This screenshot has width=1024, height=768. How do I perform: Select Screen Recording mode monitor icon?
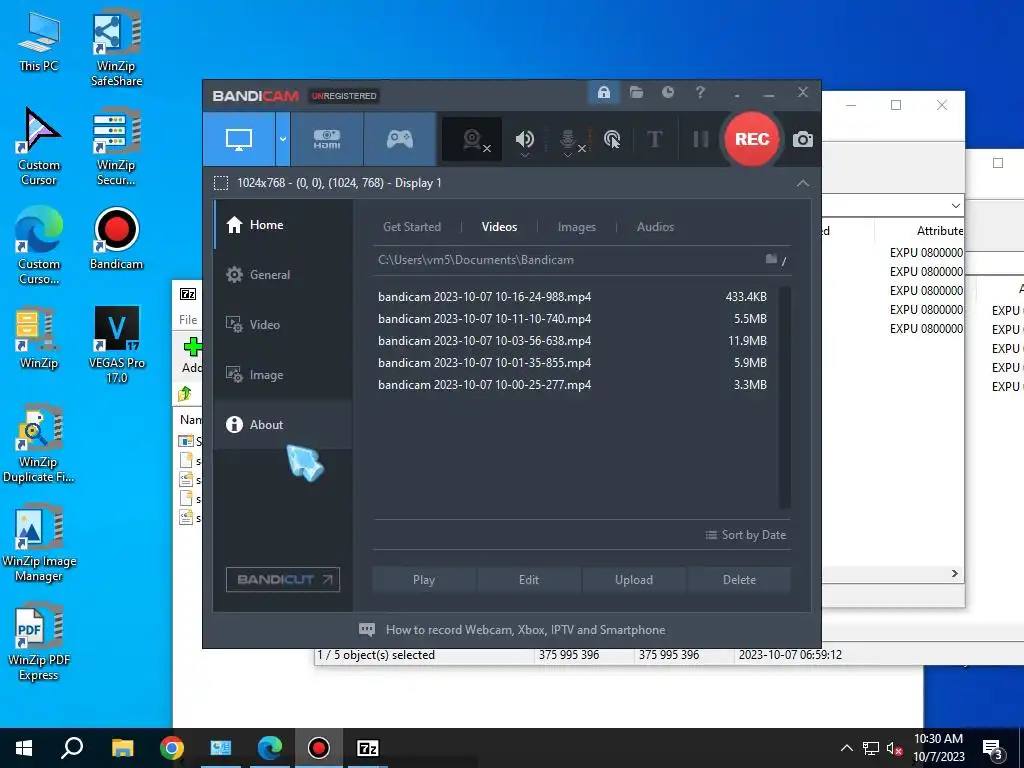[x=238, y=139]
